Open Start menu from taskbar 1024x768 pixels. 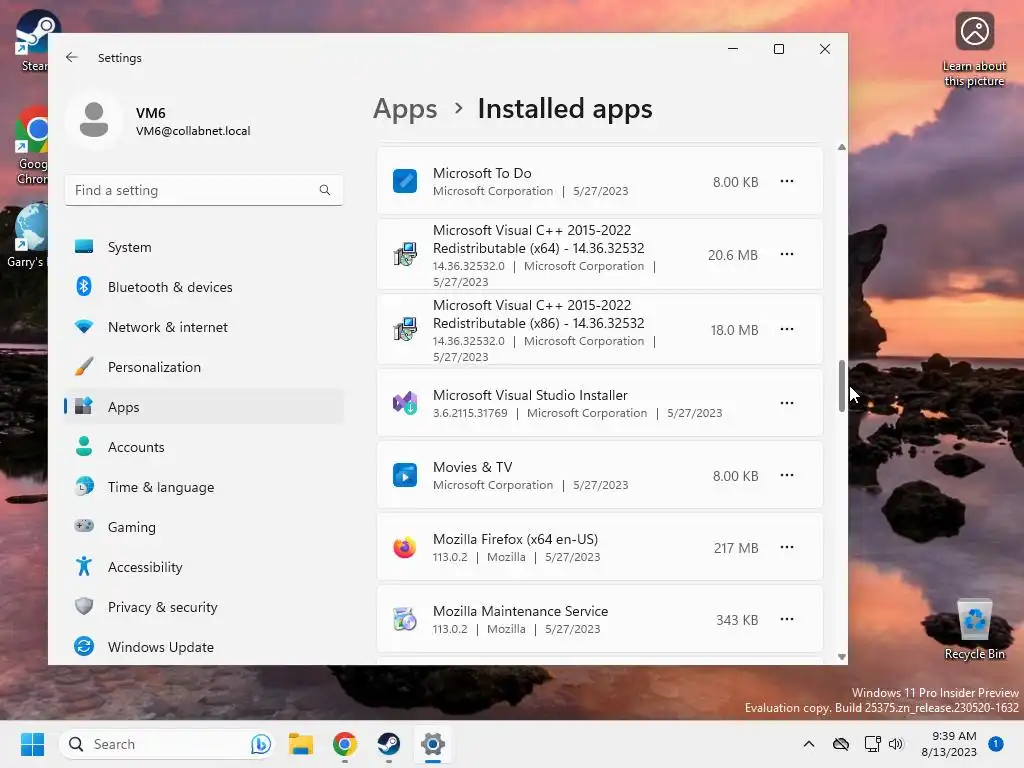32,744
